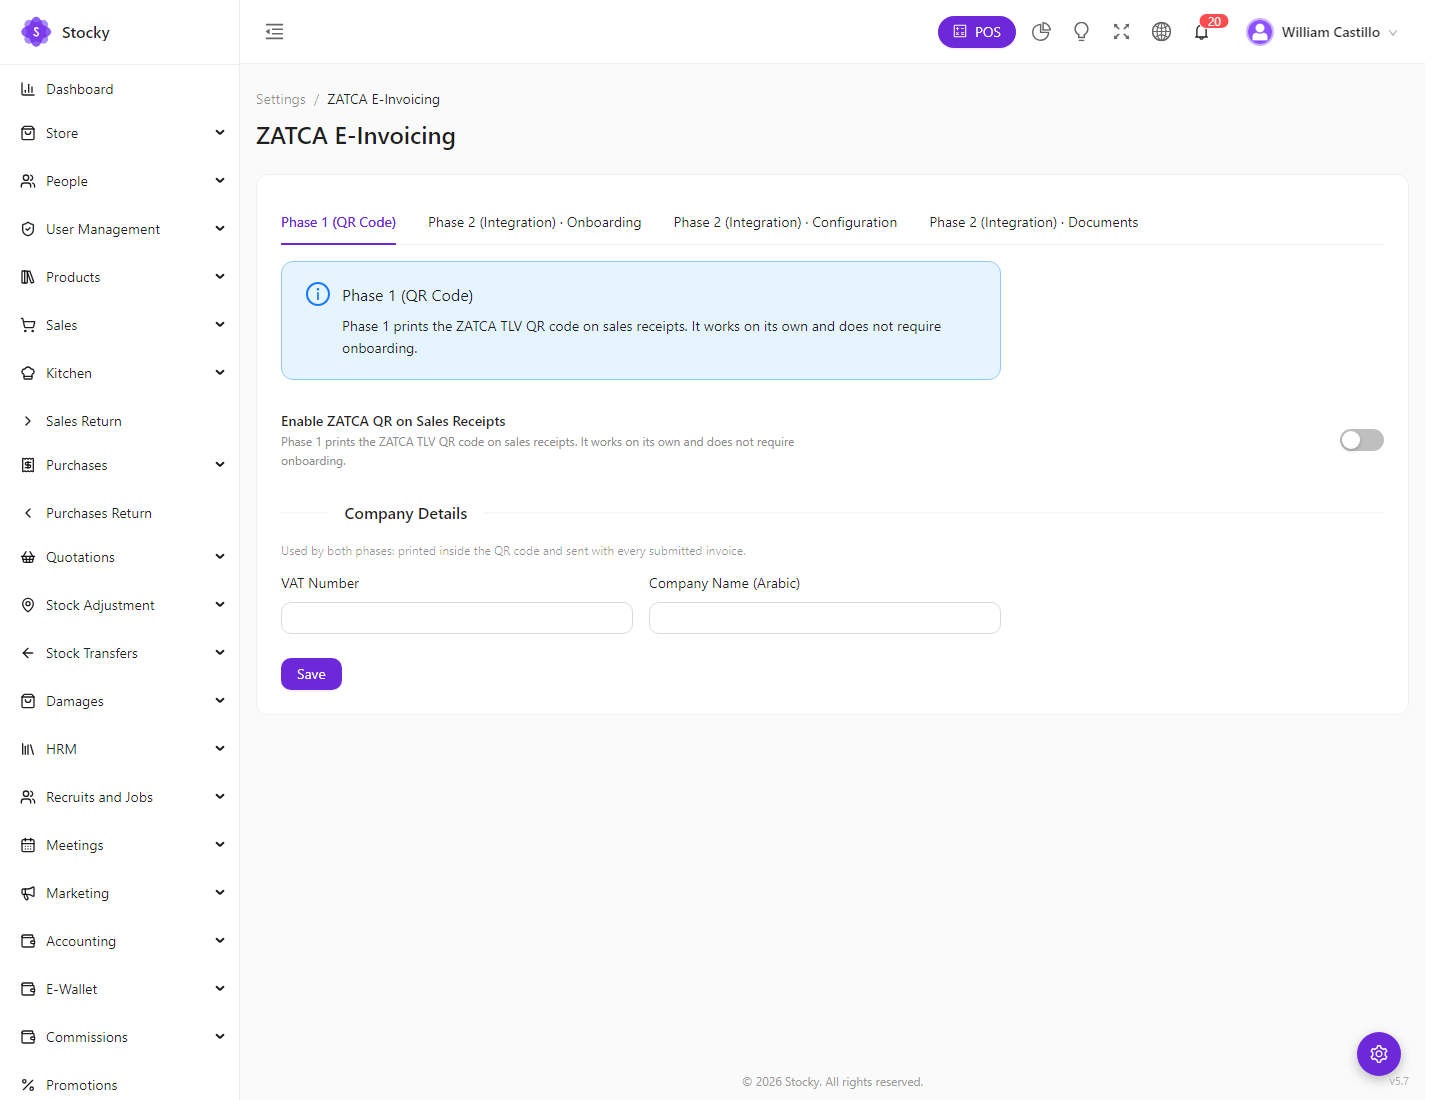Expand the Store menu chevron
This screenshot has height=1100, width=1440.
pyautogui.click(x=220, y=132)
